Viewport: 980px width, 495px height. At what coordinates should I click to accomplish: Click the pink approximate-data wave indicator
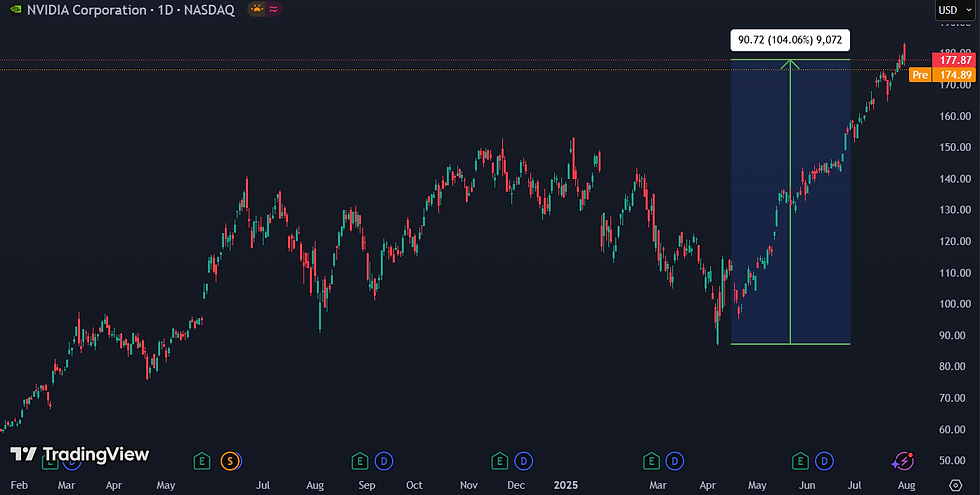point(273,9)
